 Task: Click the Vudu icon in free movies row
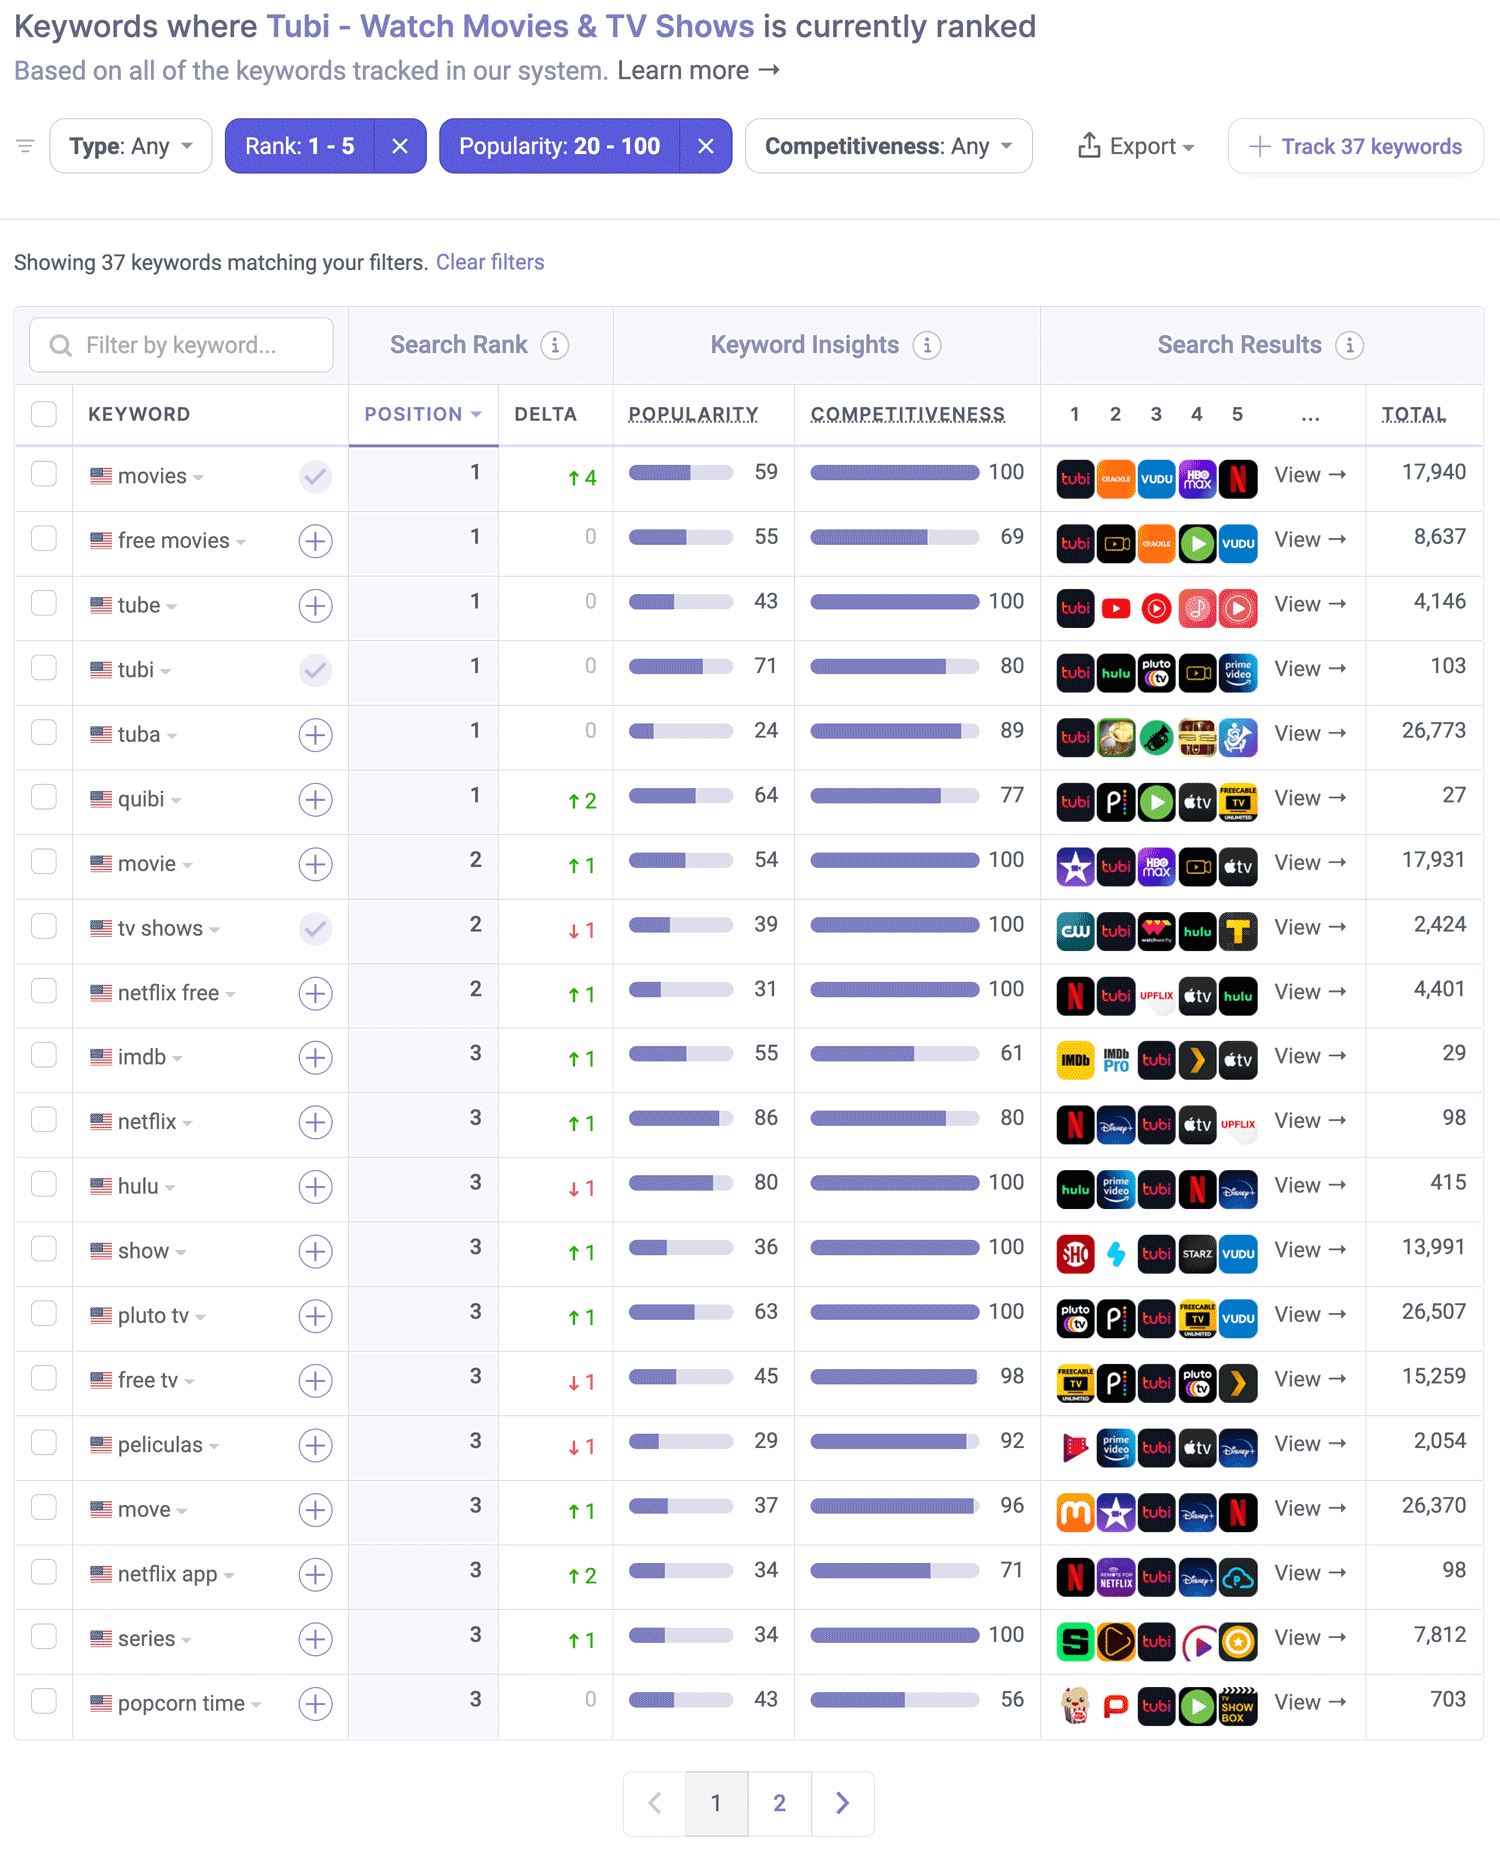click(x=1238, y=543)
